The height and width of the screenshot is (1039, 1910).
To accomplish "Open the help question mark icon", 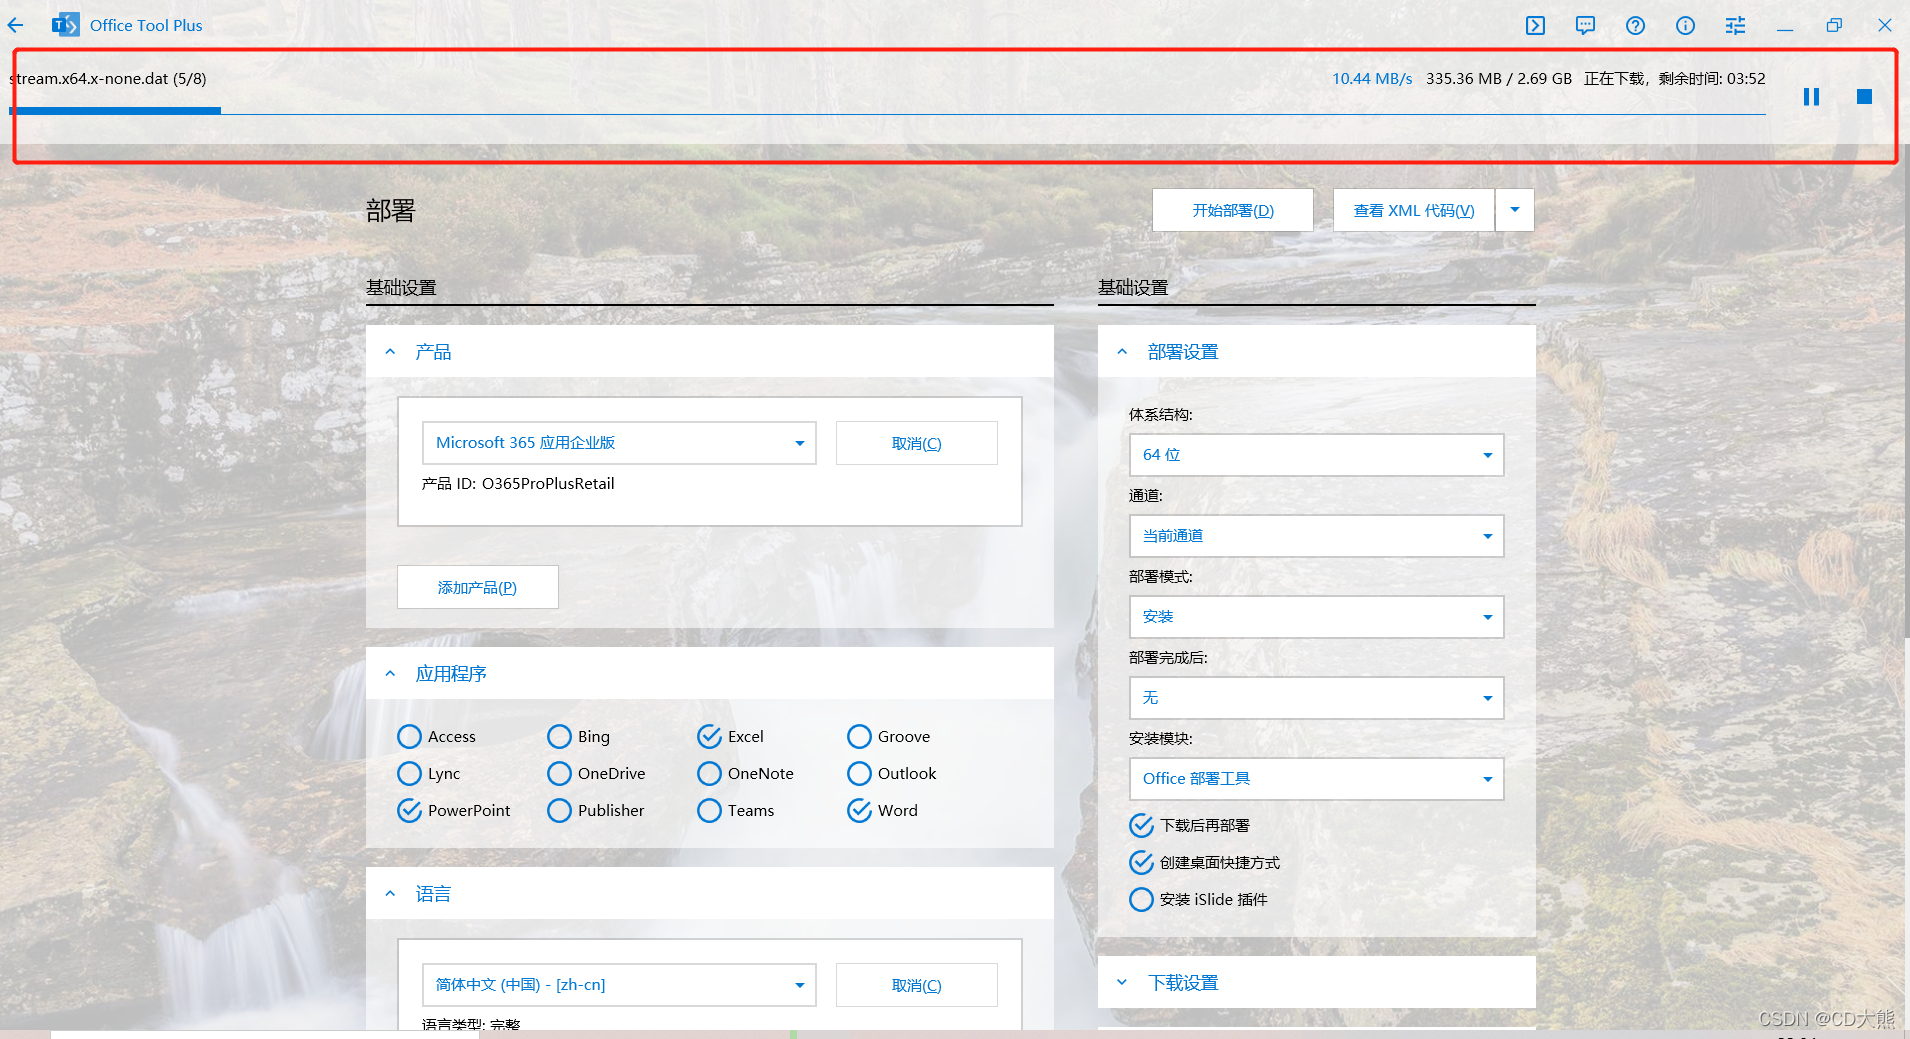I will coord(1635,26).
